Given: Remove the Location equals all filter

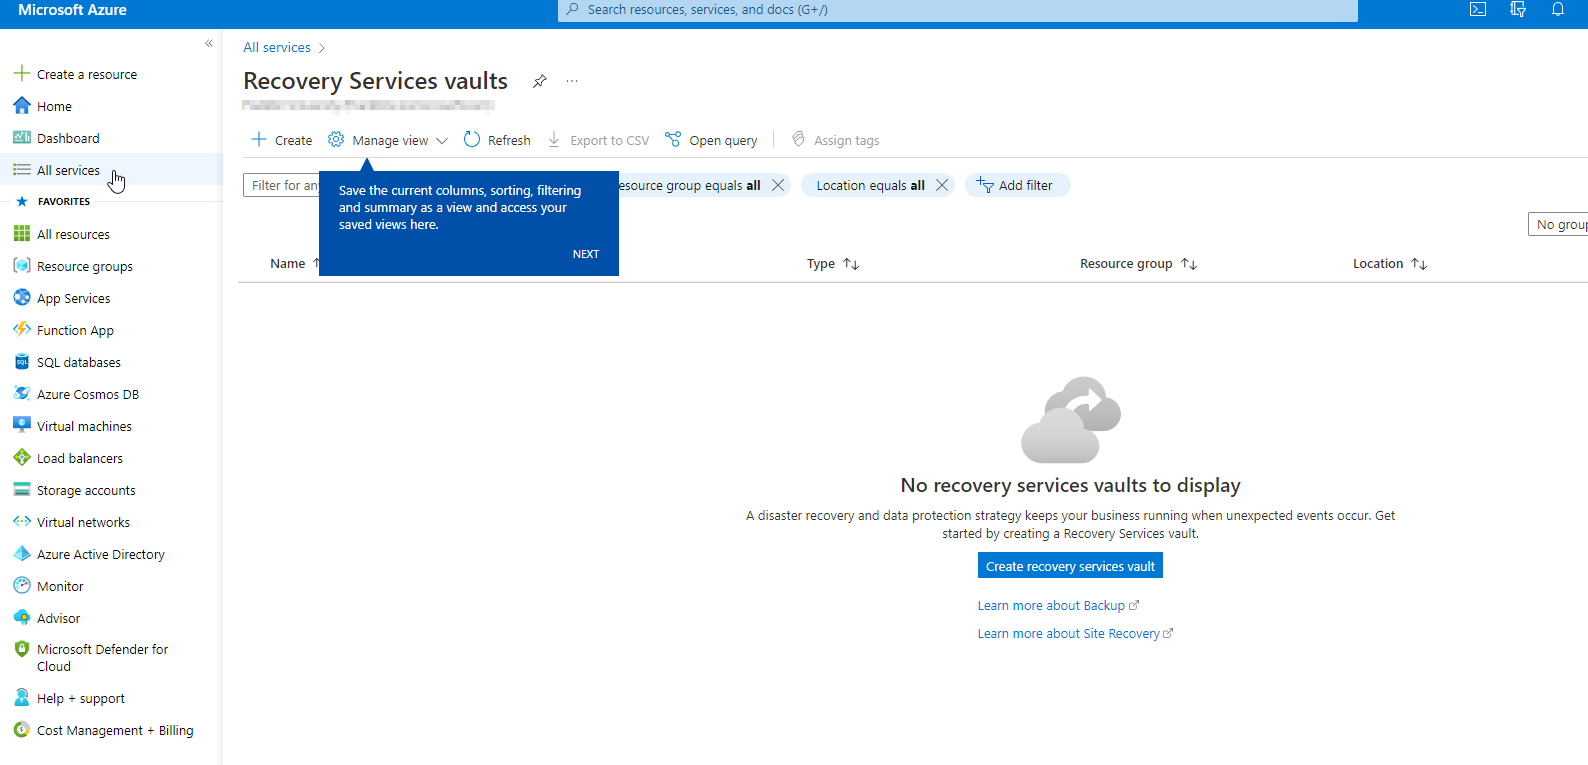Looking at the screenshot, I should coord(942,185).
